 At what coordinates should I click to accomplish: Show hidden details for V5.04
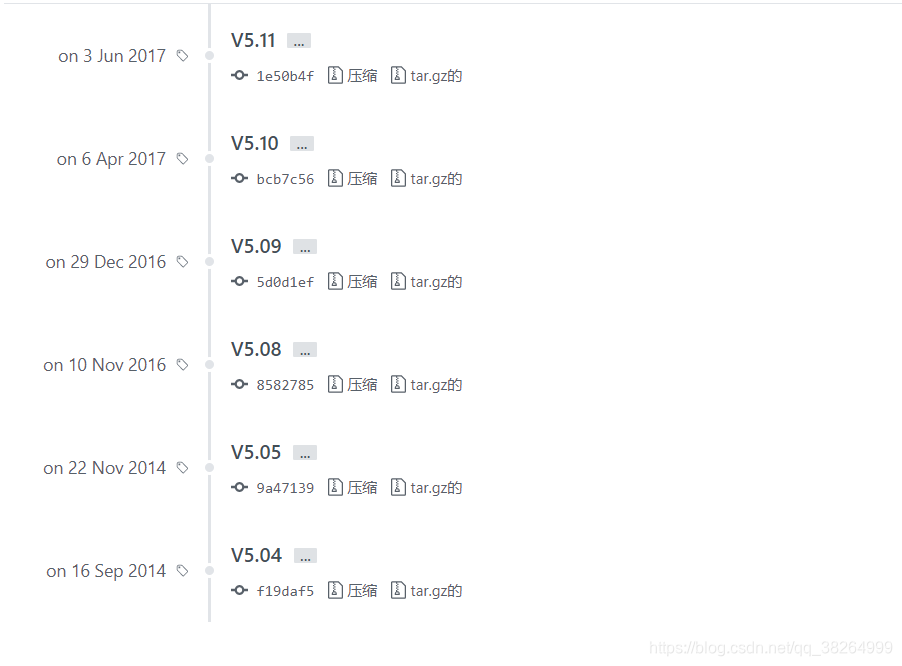[305, 556]
